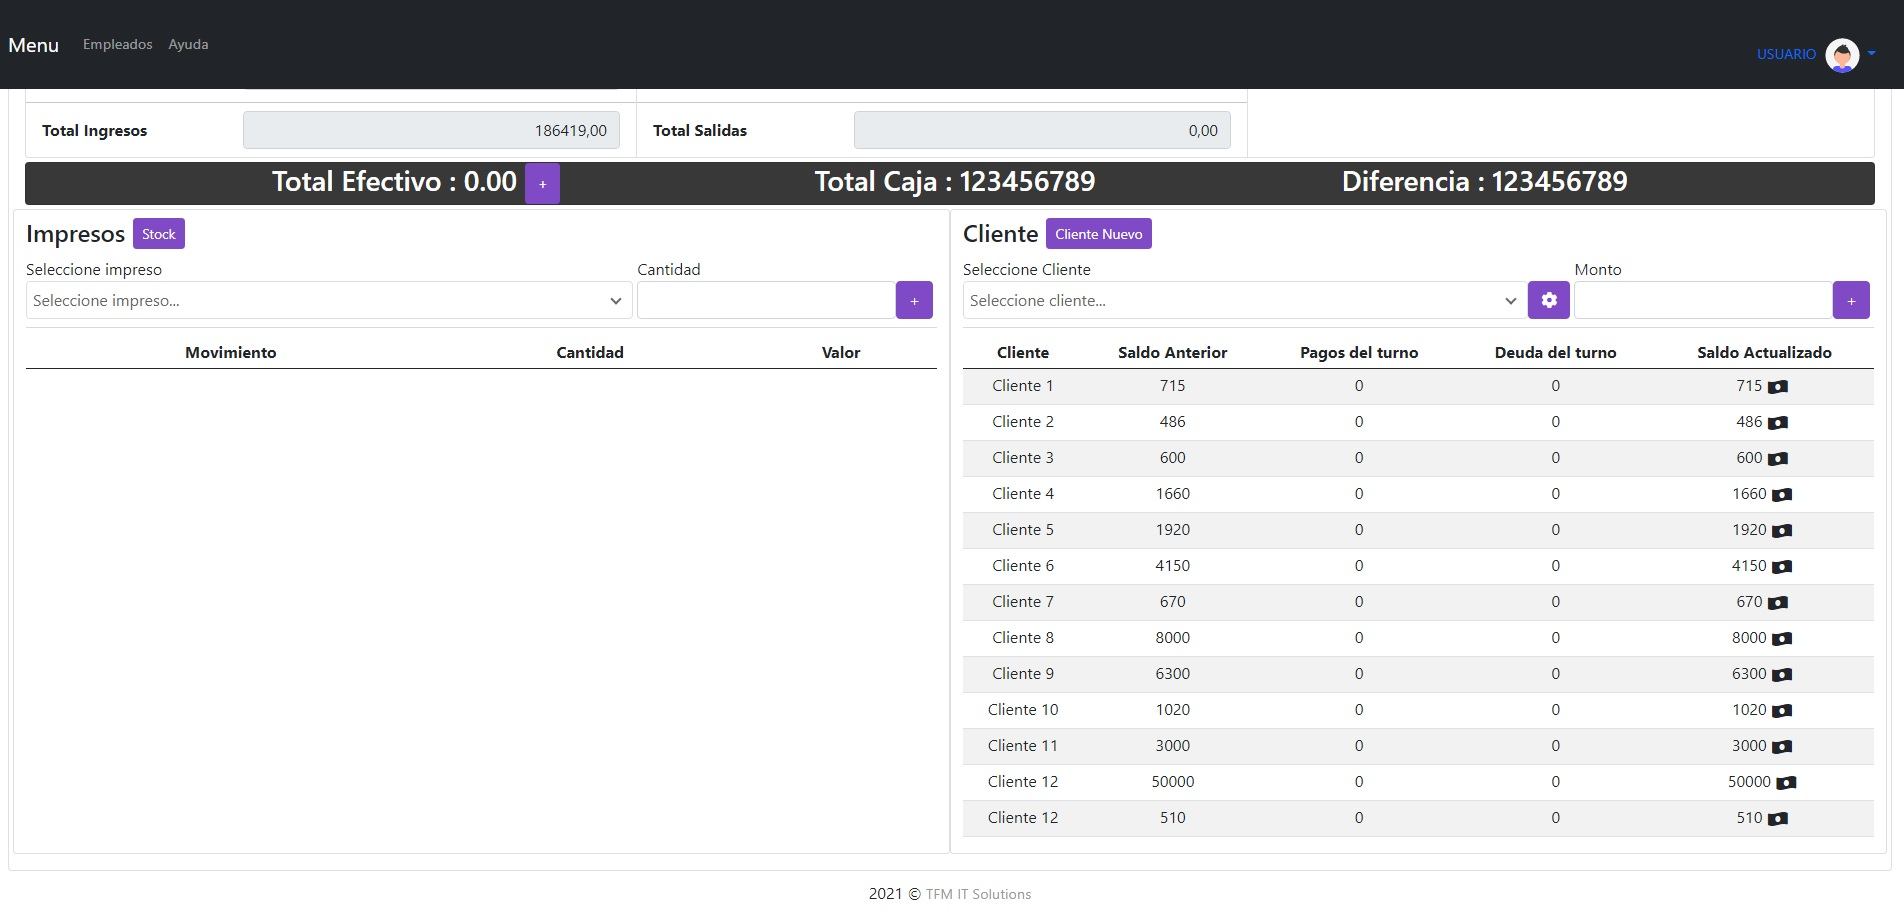Click into the Monto input field
This screenshot has width=1904, height=922.
[1702, 301]
